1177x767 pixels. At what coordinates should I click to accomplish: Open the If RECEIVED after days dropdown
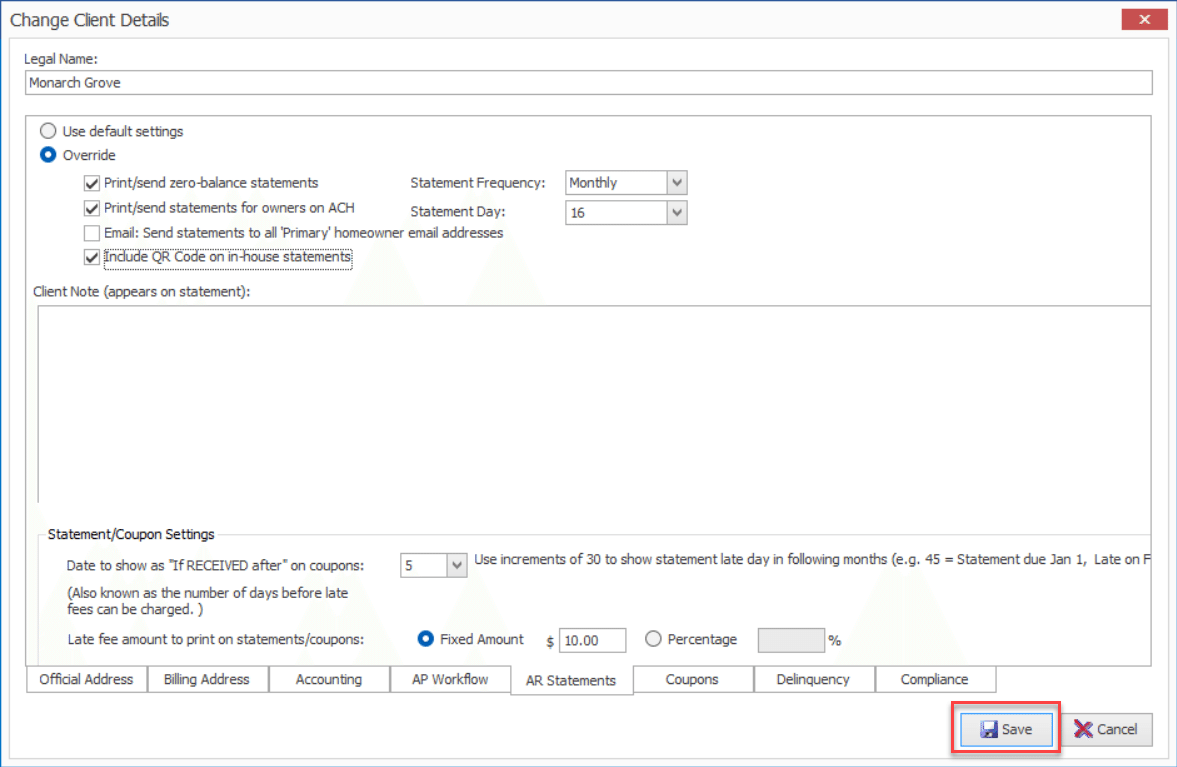[456, 565]
